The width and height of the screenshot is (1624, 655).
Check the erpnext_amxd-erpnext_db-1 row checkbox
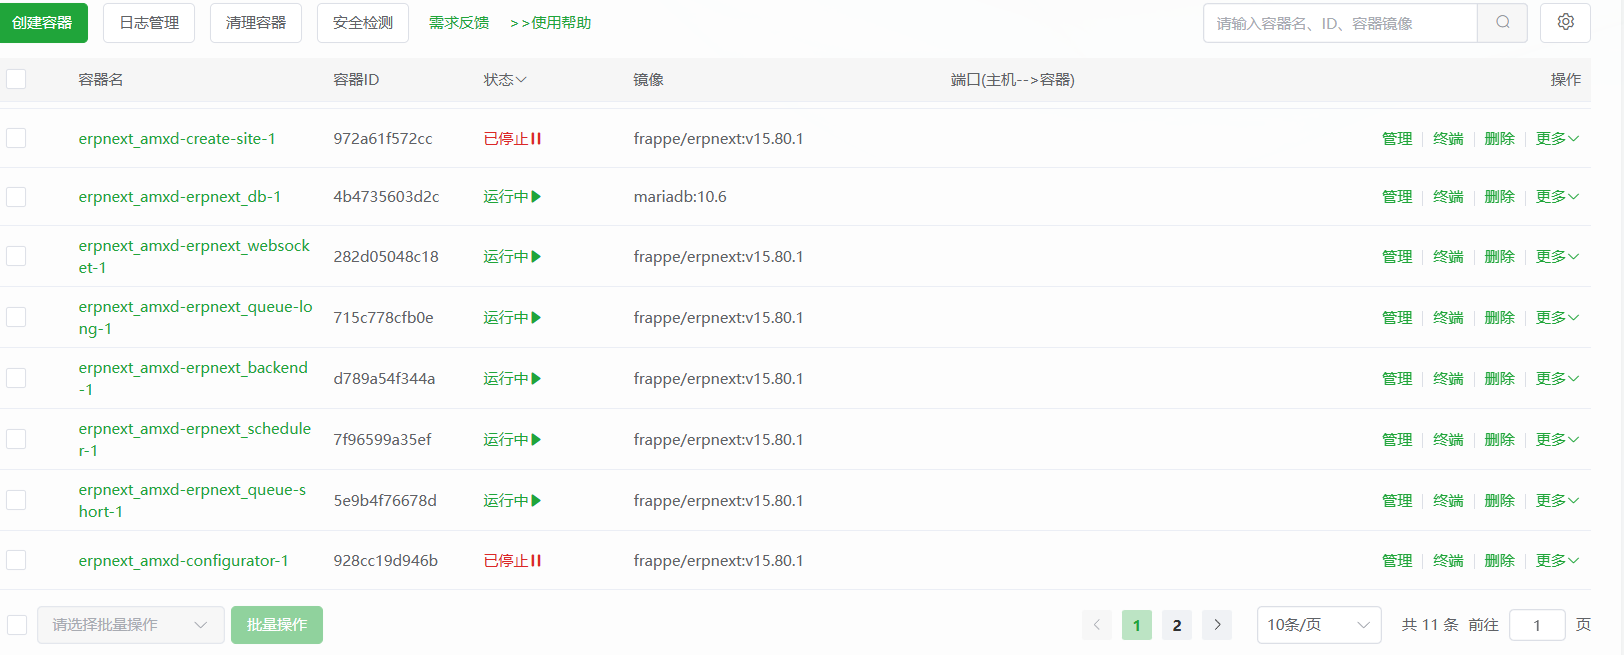point(16,197)
